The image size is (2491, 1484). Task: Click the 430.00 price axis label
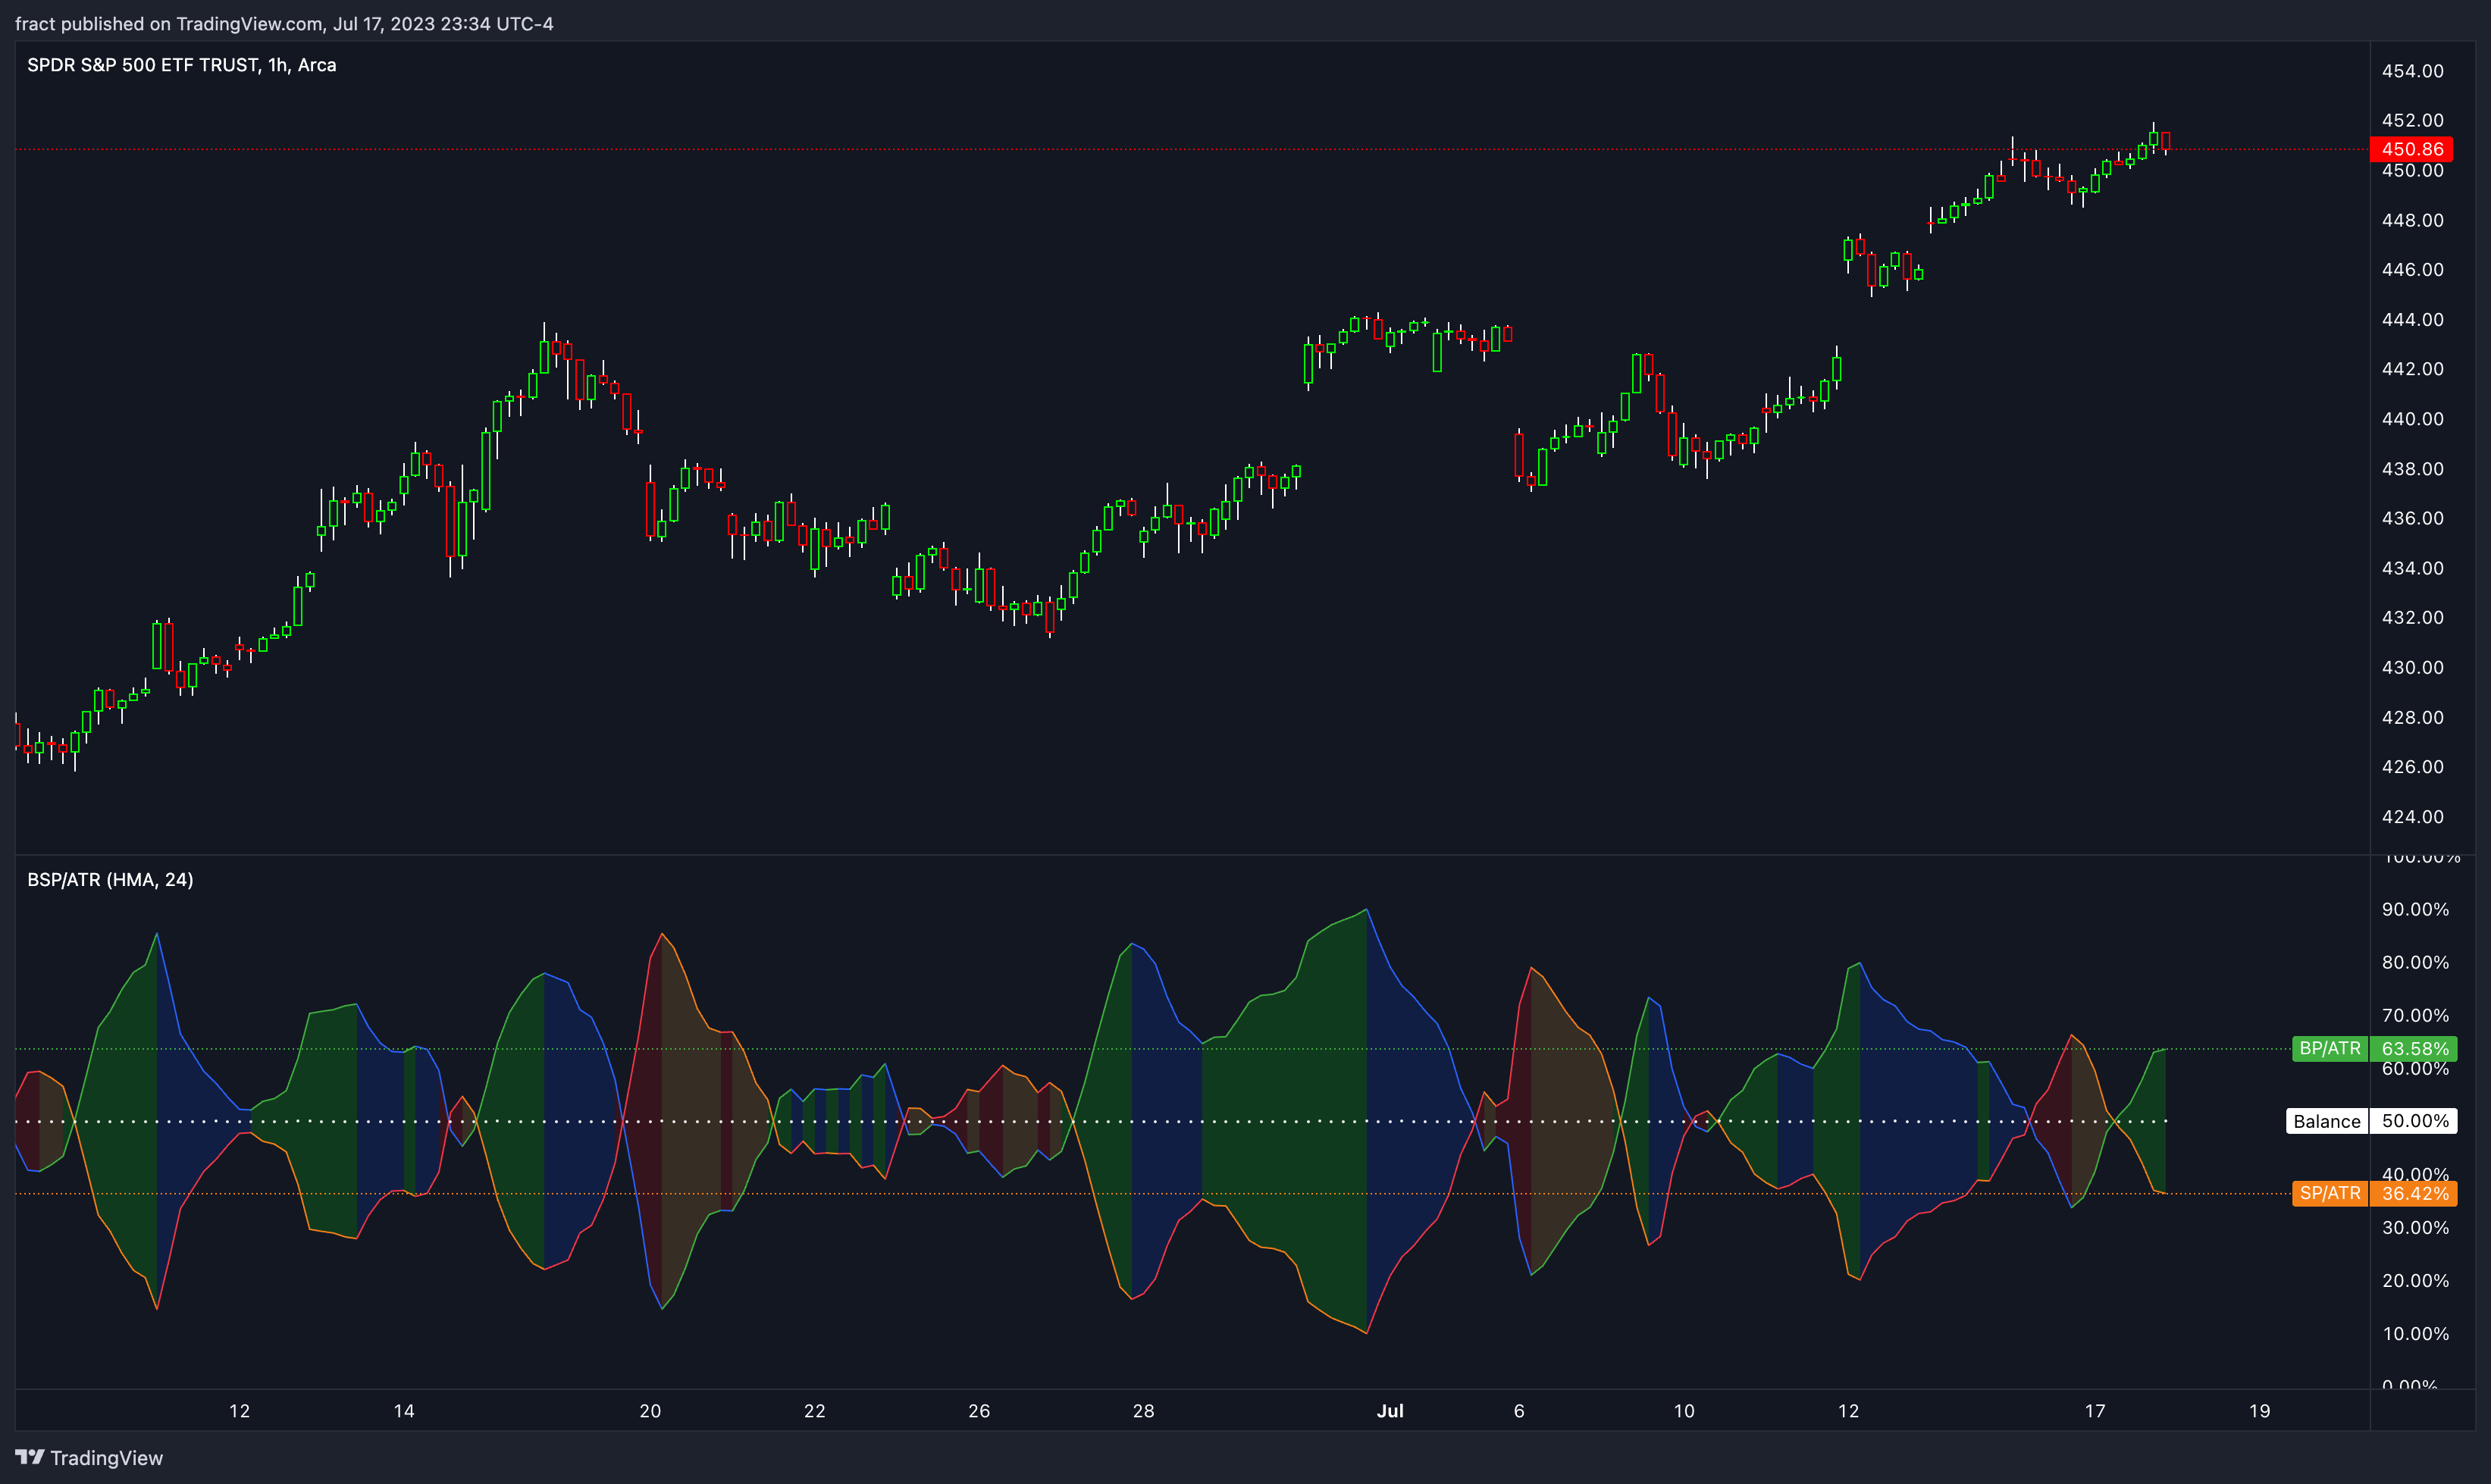[x=2412, y=667]
